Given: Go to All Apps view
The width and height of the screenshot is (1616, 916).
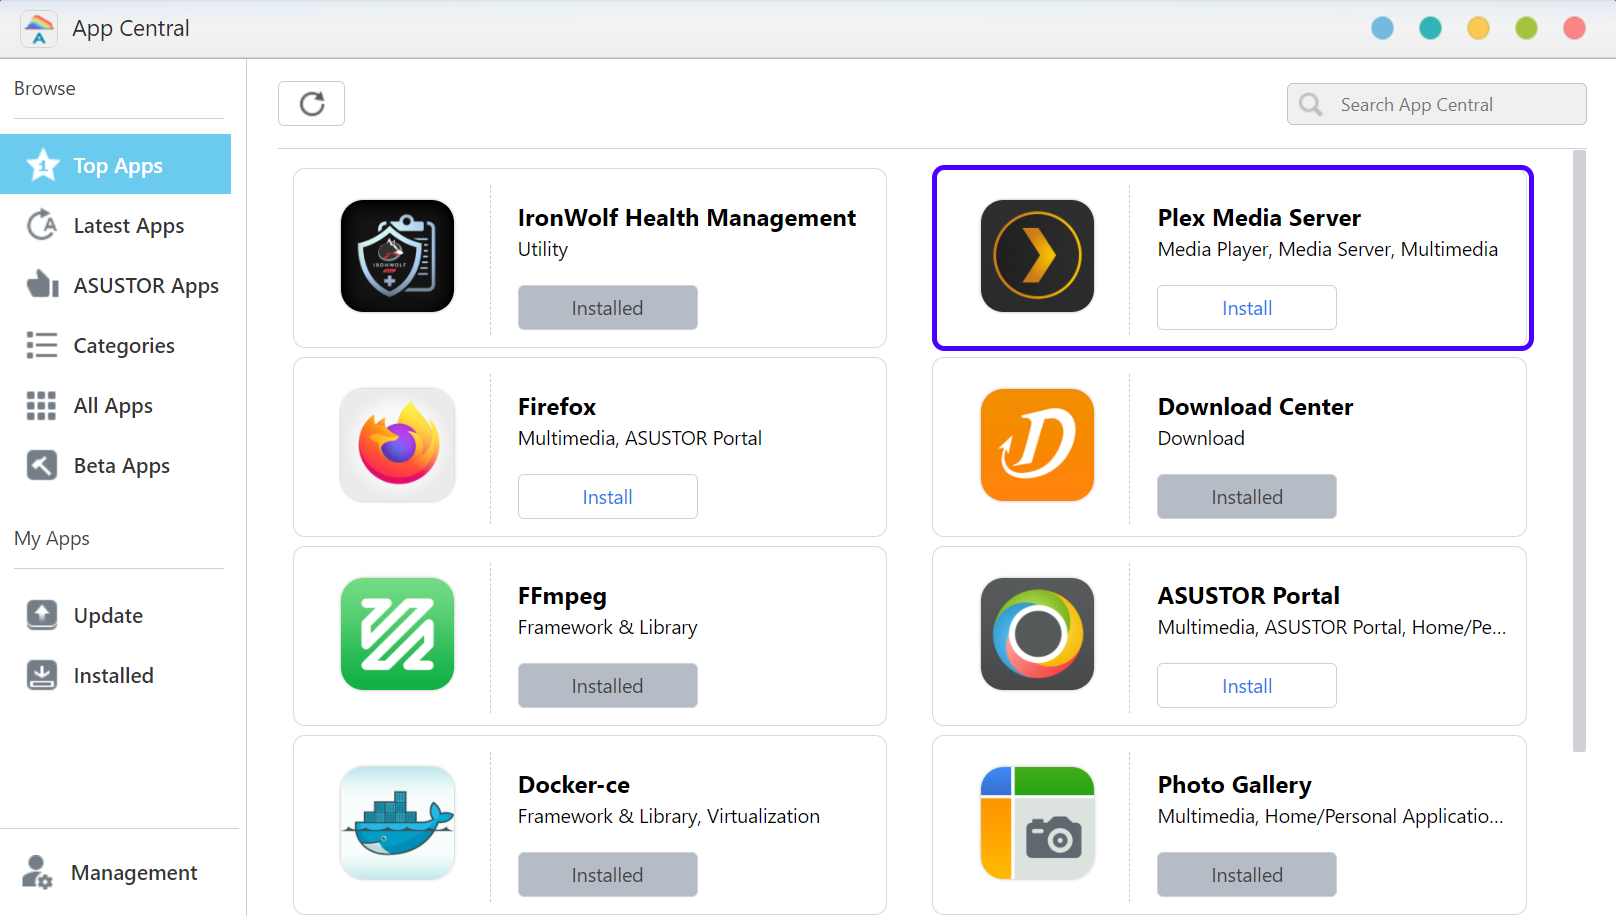Looking at the screenshot, I should [x=115, y=406].
